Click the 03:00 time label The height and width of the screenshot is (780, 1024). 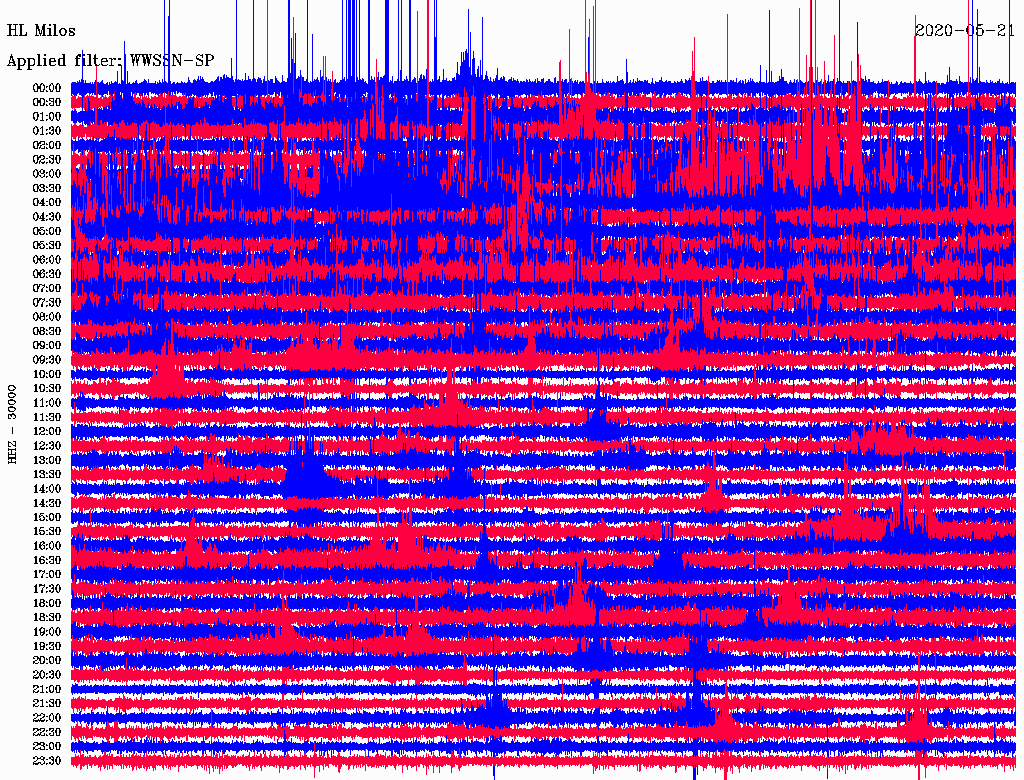coord(47,174)
